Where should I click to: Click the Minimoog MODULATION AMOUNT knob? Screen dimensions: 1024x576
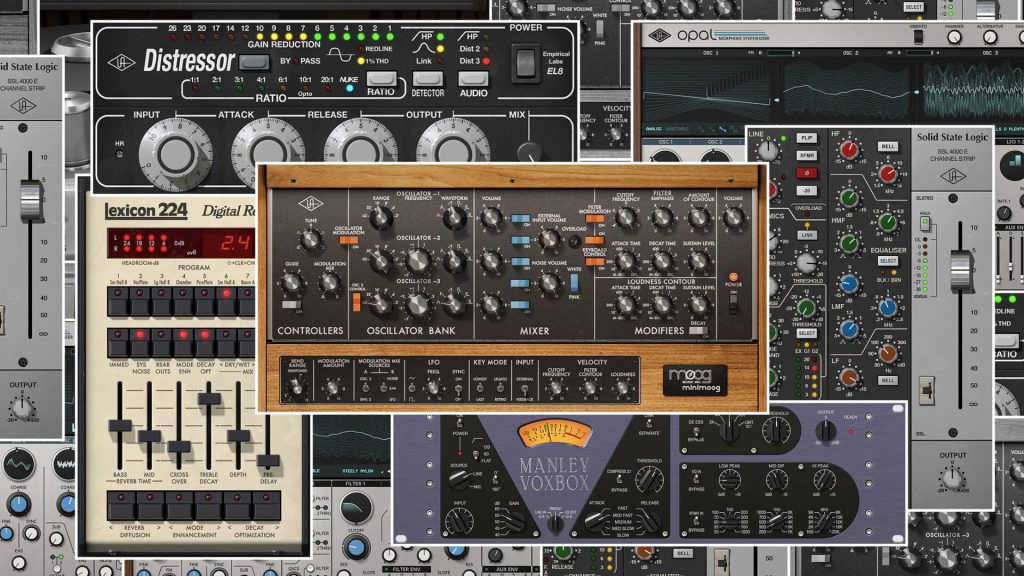click(332, 387)
